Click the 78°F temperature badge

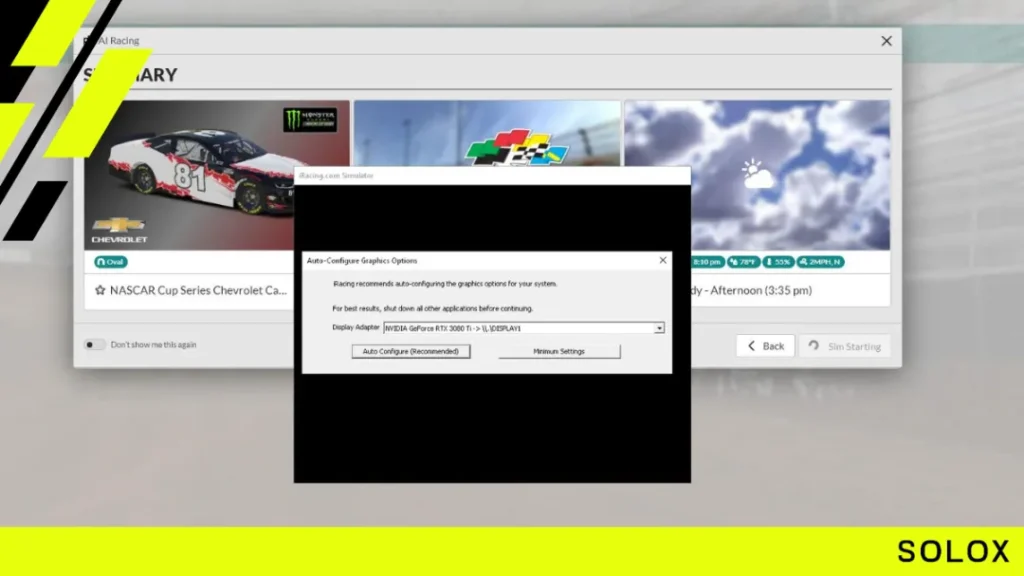[743, 262]
